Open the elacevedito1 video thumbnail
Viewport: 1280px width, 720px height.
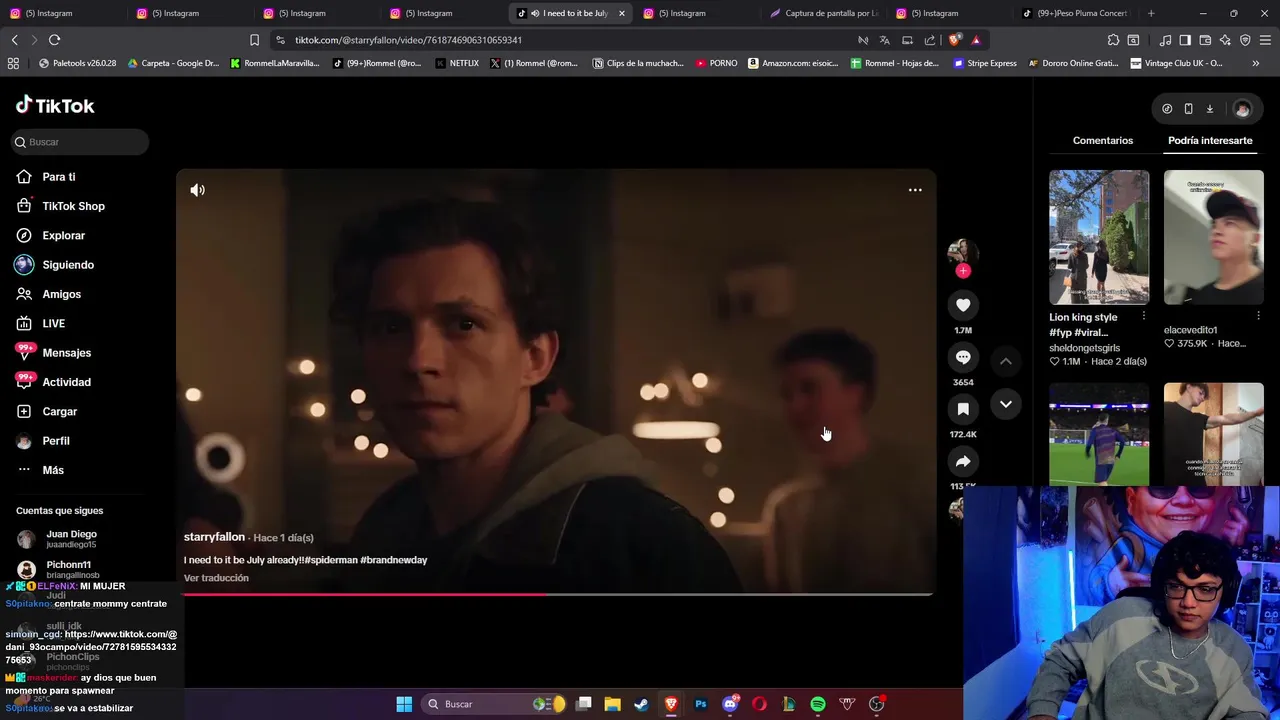(x=1214, y=237)
